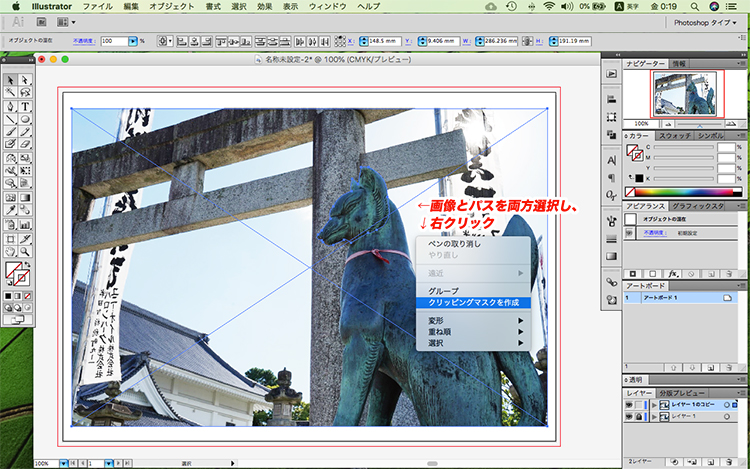Choose the Zoom magnifier tool
750x469 pixels.
tap(24, 250)
